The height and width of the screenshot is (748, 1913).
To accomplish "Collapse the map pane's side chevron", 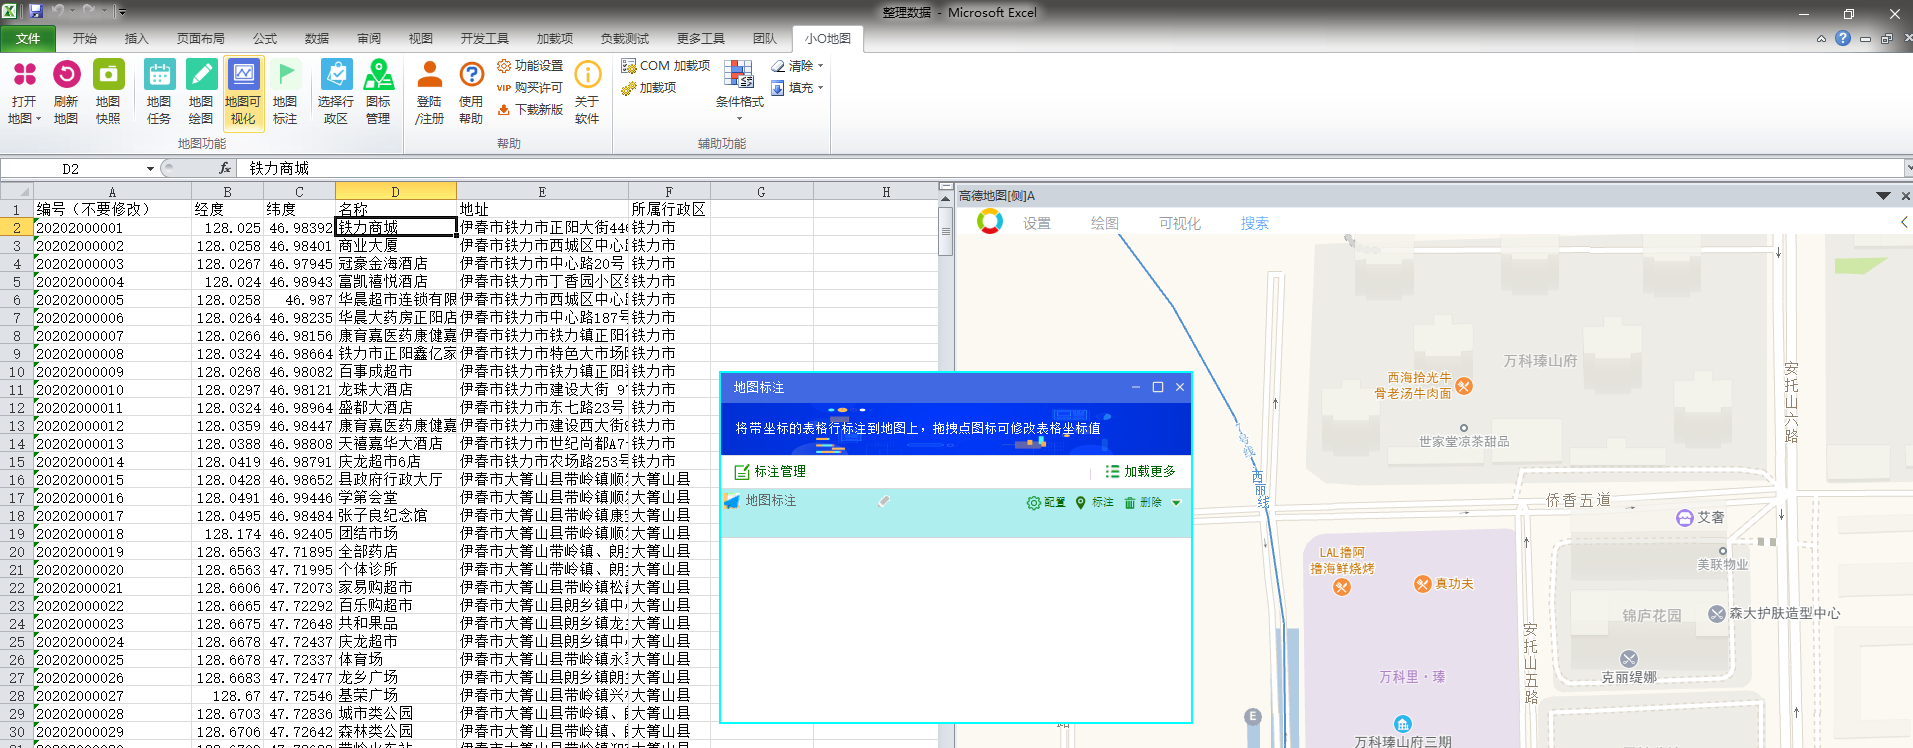I will coord(1904,222).
